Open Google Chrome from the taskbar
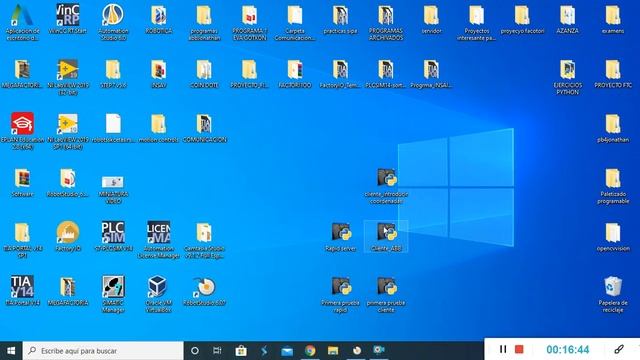Viewport: 640px width, 360px height. tap(310, 350)
